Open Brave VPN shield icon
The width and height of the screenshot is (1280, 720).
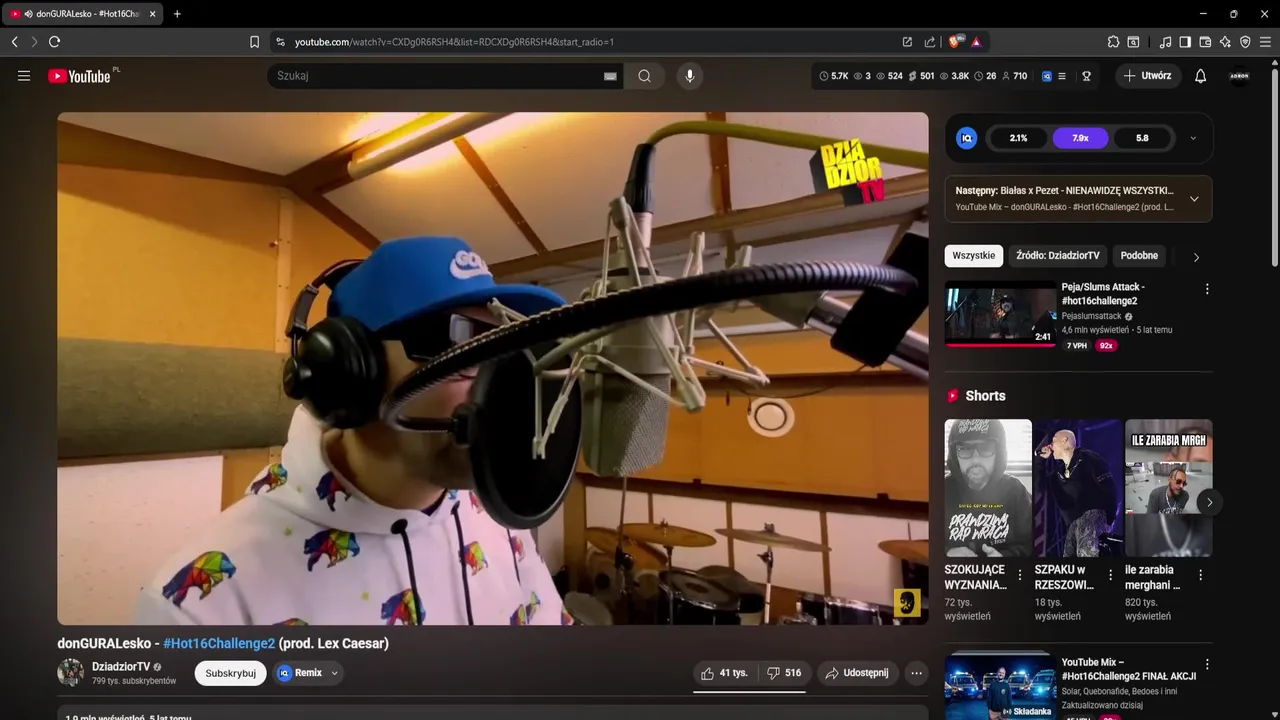1245,42
